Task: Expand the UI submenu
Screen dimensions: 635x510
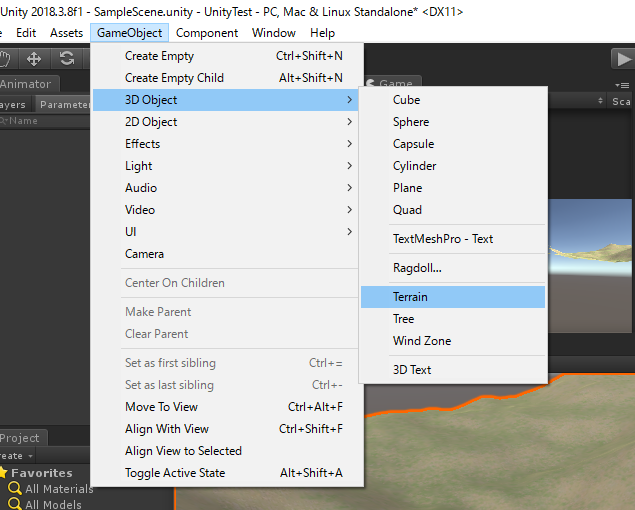Action: [226, 232]
